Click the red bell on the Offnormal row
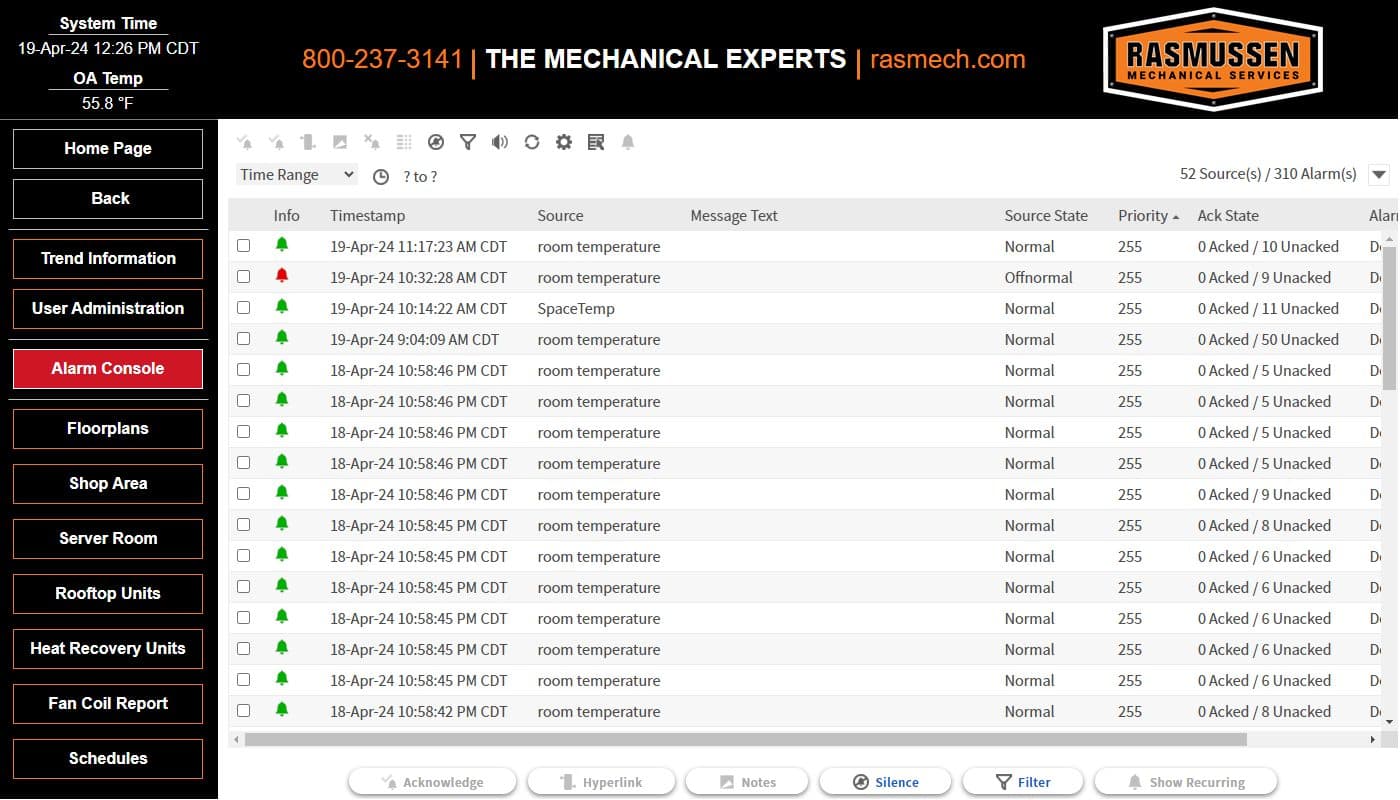Screen dimensions: 1400x800 [282, 276]
